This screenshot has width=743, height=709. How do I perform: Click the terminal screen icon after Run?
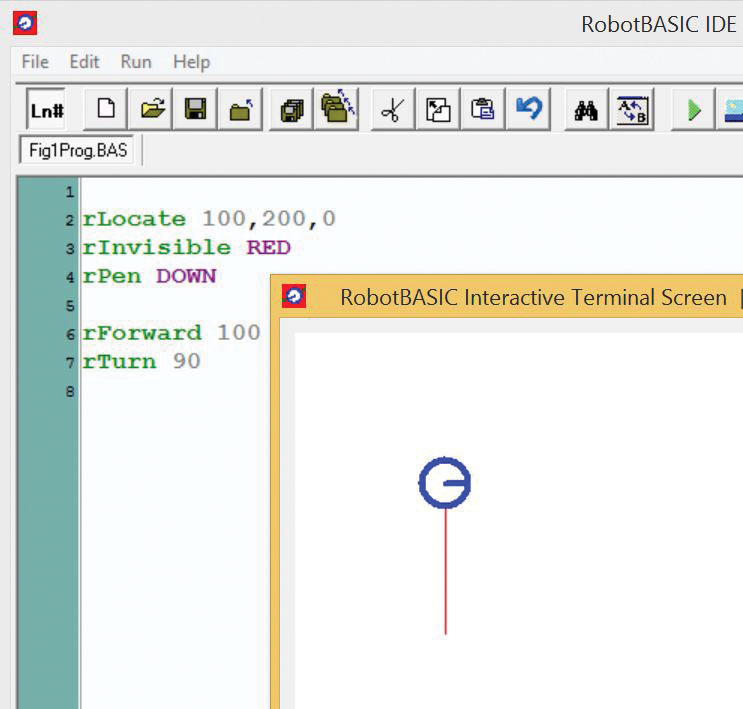click(x=732, y=109)
